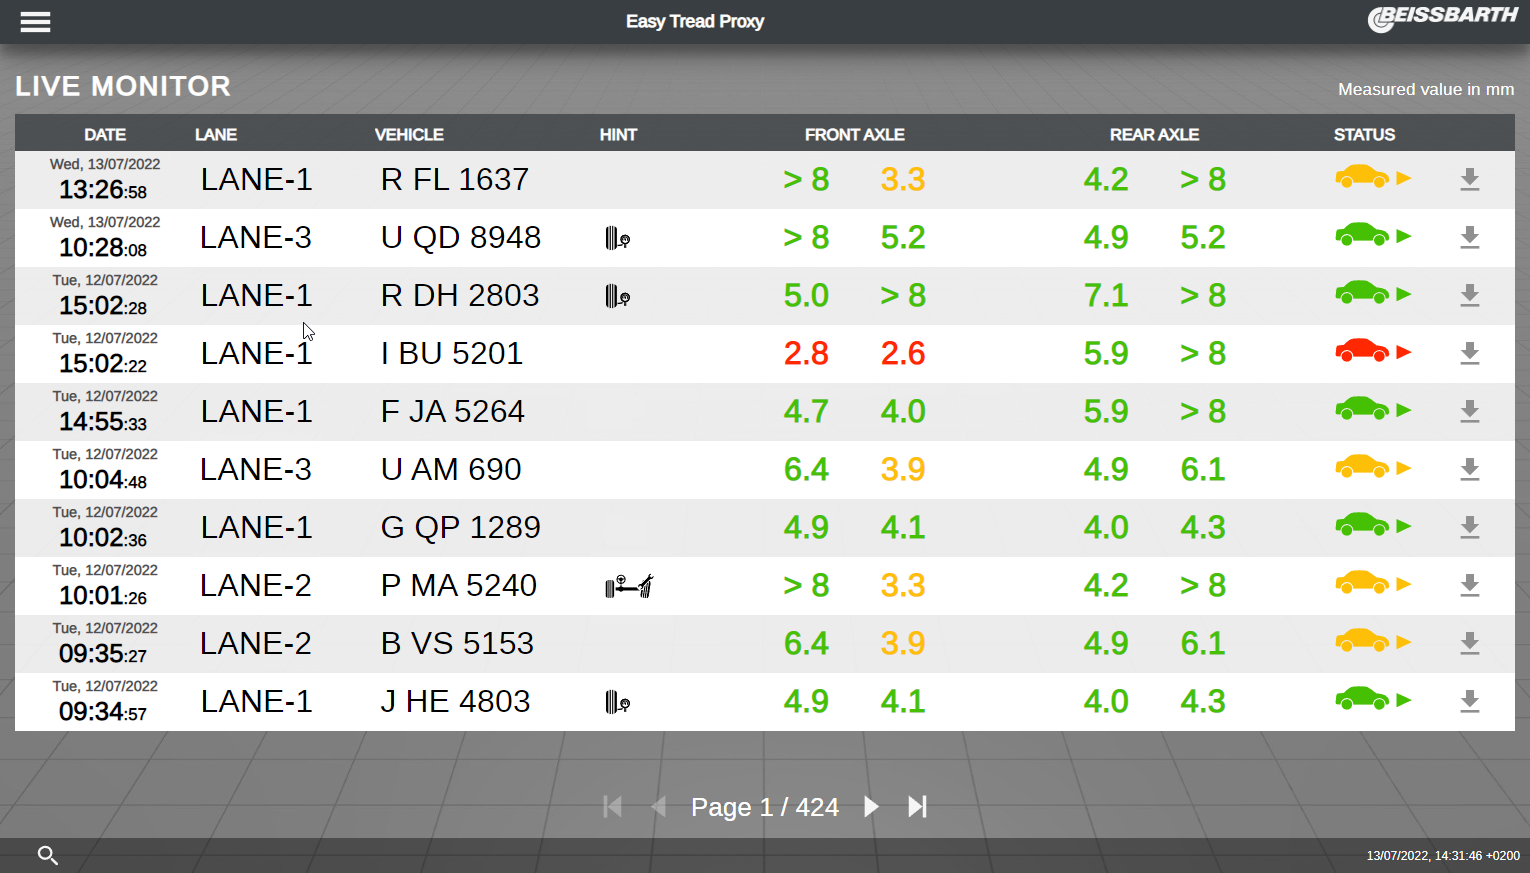Open the hamburger menu
1530x873 pixels.
pyautogui.click(x=35, y=22)
